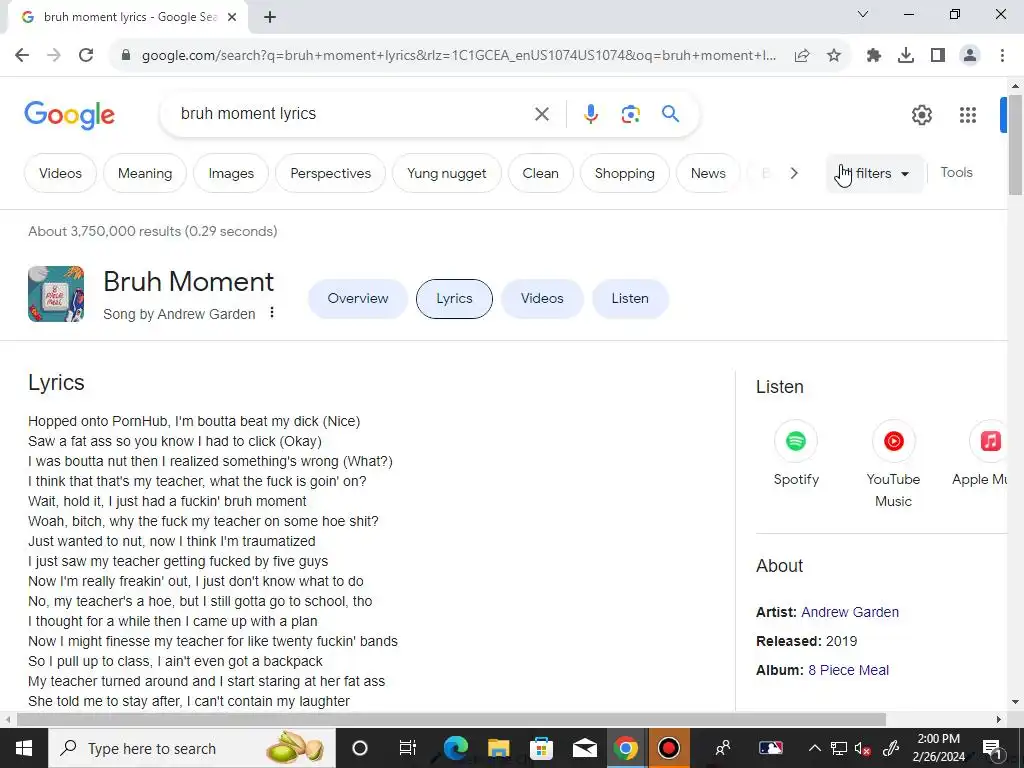
Task: Select the Meaning filter chip
Action: [x=145, y=174]
